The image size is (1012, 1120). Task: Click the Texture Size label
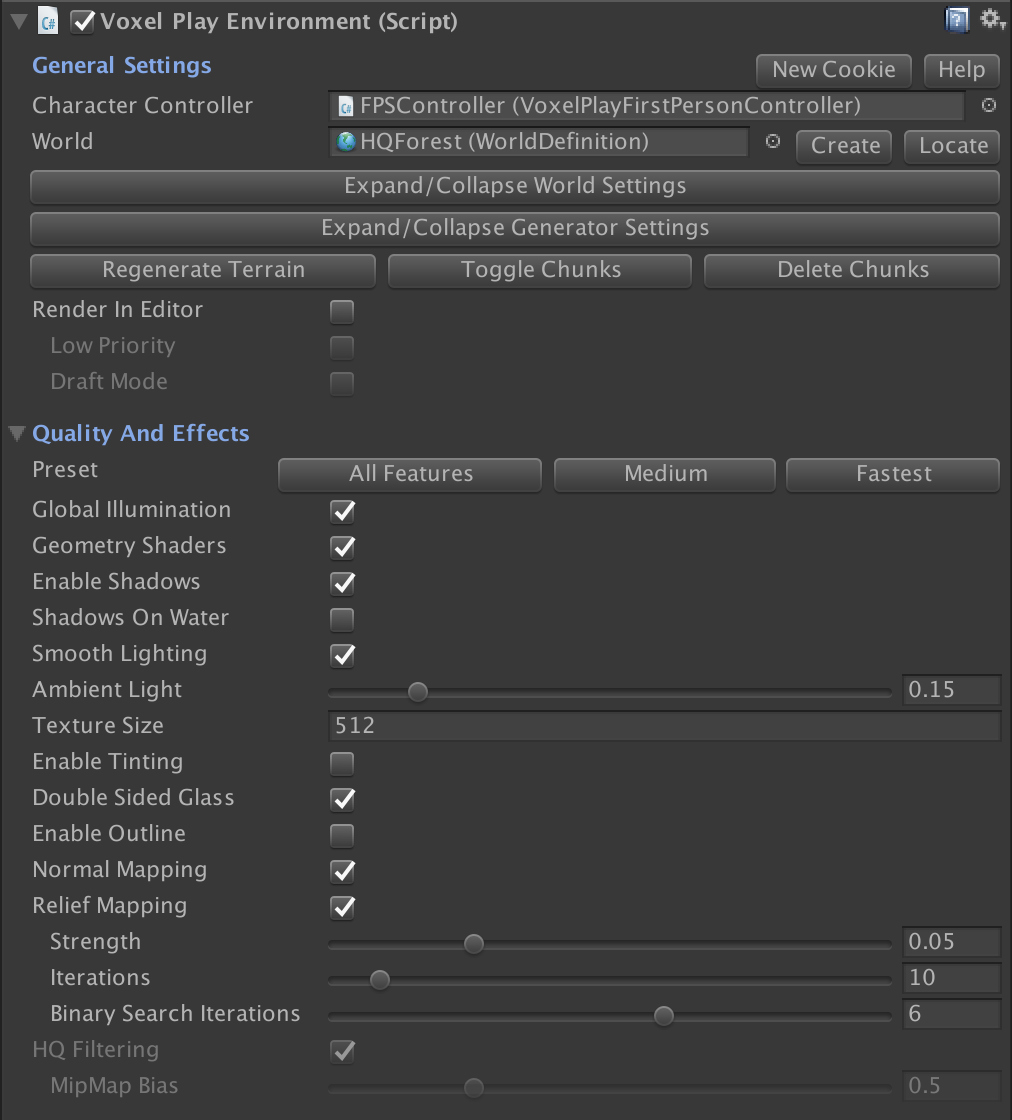coord(98,726)
